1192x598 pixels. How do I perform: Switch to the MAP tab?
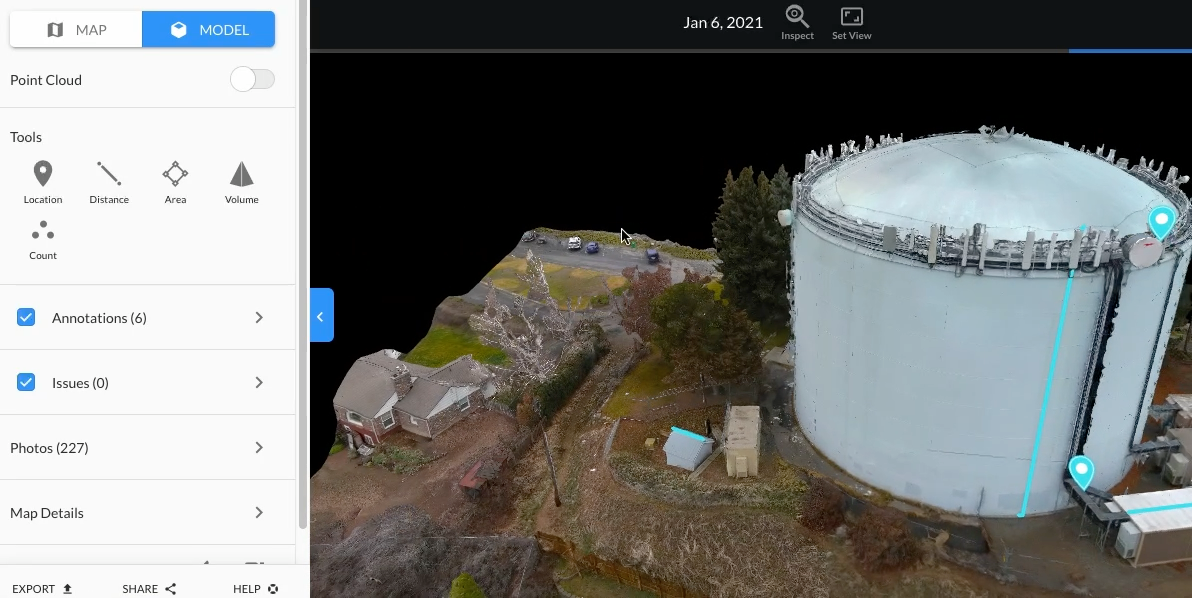[76, 30]
